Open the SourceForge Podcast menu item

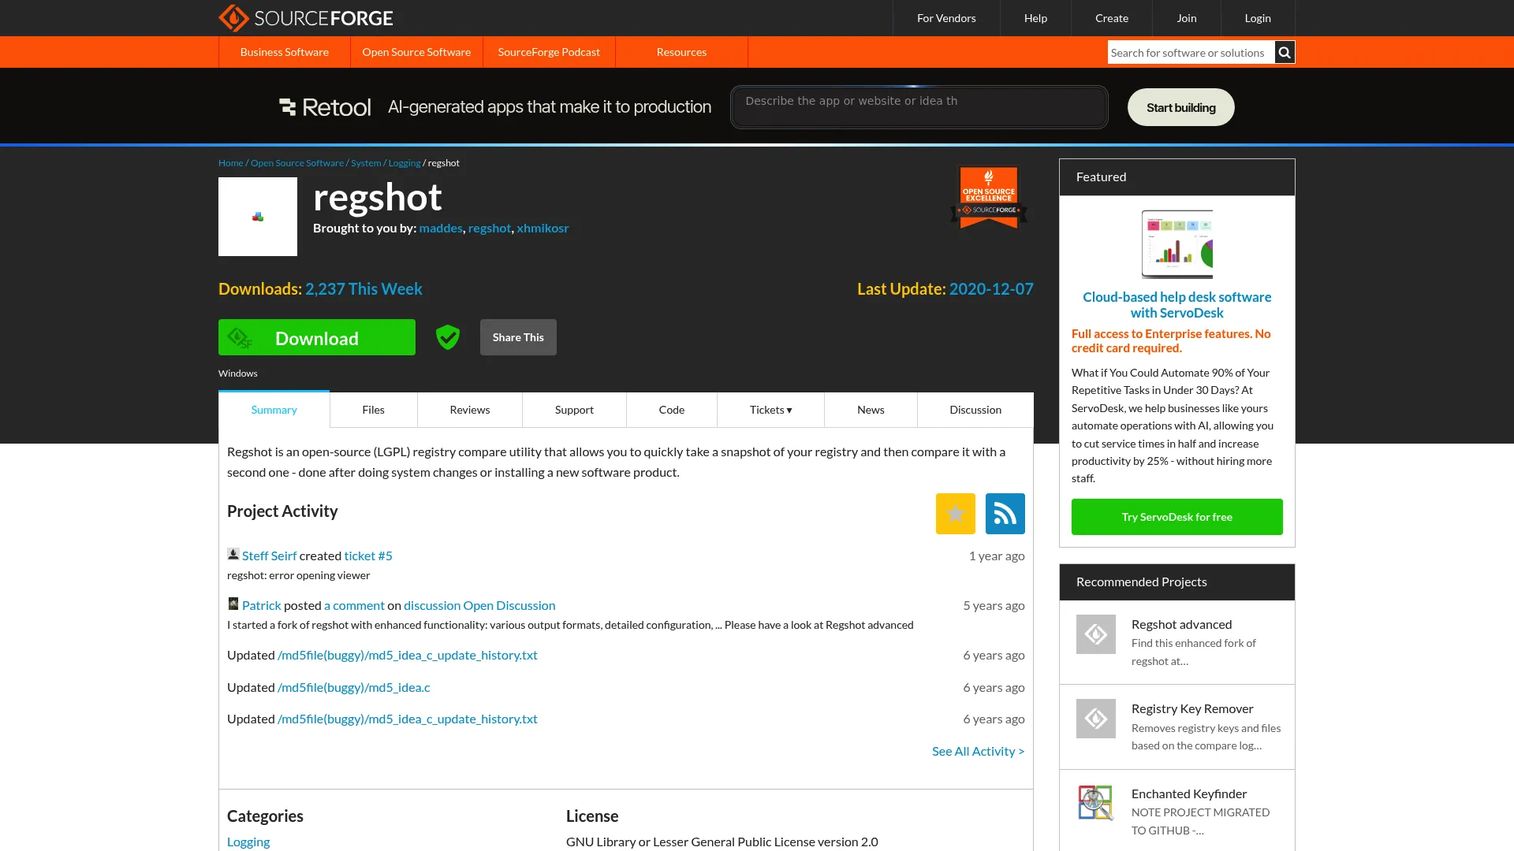[549, 52]
